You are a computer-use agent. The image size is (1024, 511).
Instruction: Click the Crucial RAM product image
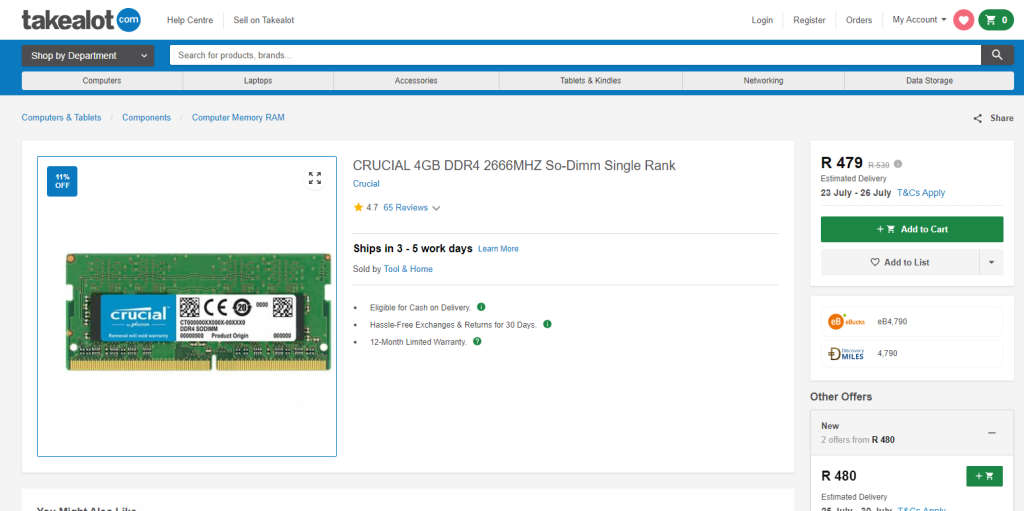(x=199, y=312)
